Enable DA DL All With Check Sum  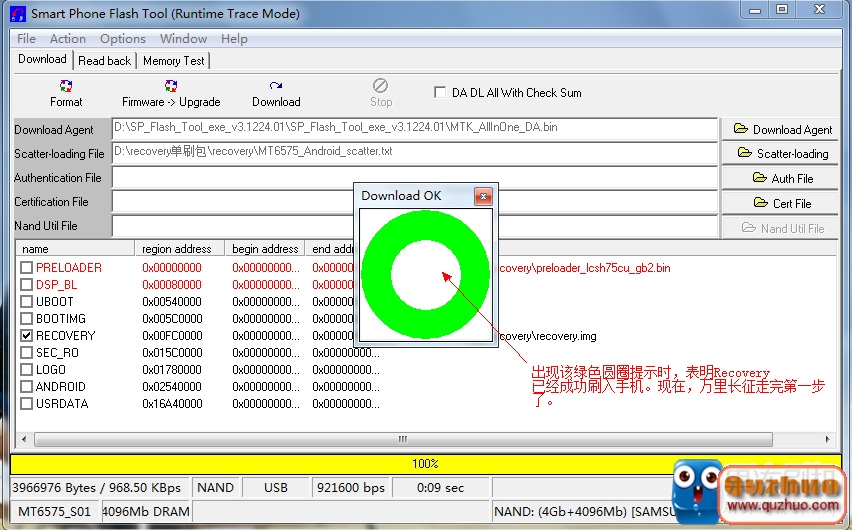tap(440, 93)
